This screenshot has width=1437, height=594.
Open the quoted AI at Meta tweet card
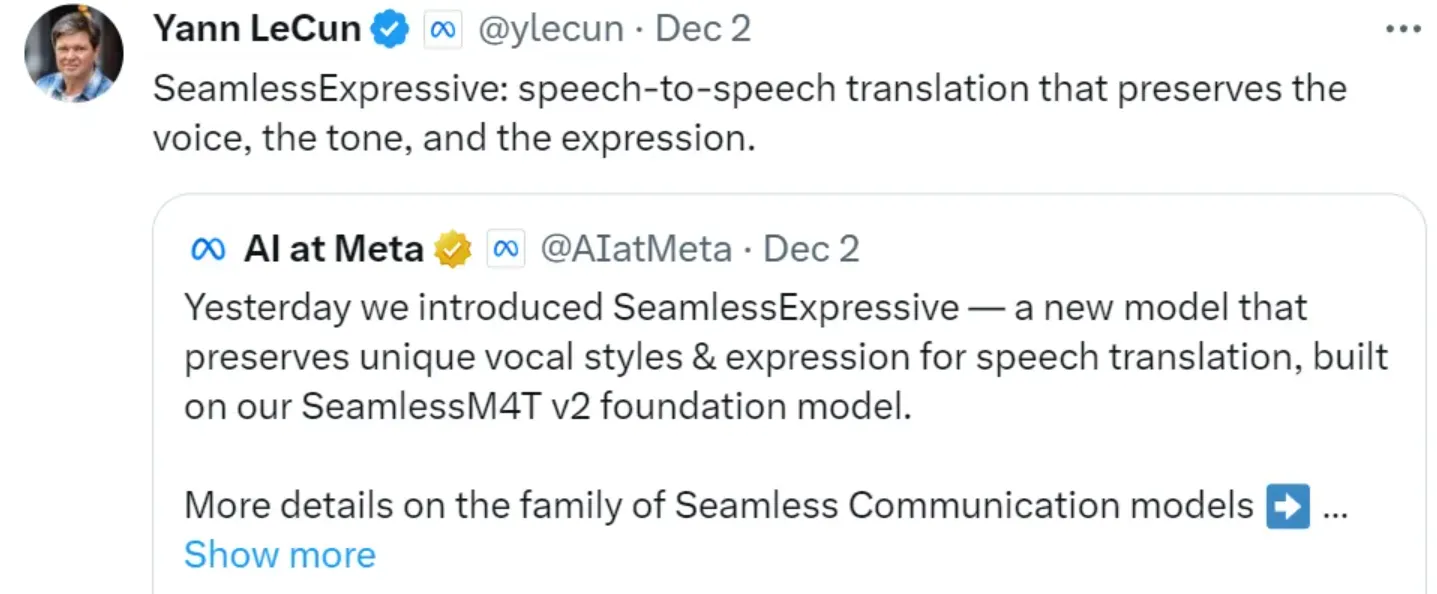pos(790,390)
